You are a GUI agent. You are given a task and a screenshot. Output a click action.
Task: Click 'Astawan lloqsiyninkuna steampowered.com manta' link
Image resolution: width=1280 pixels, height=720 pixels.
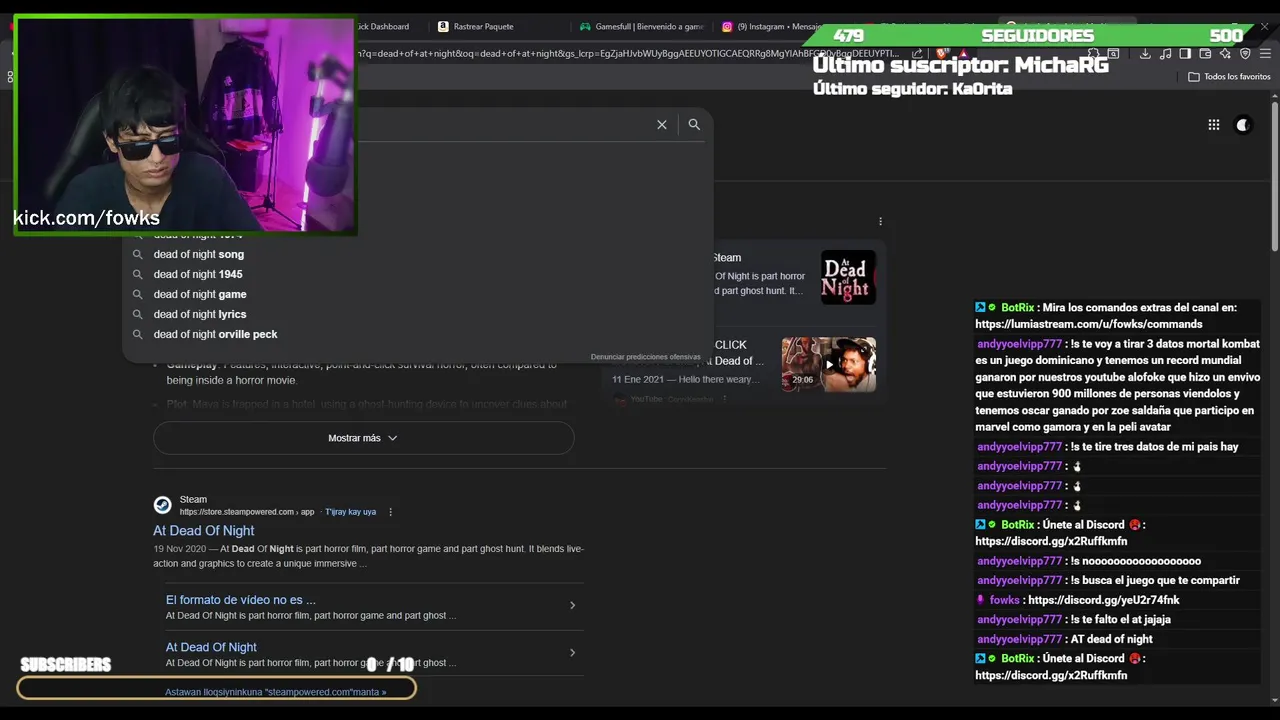pyautogui.click(x=275, y=692)
